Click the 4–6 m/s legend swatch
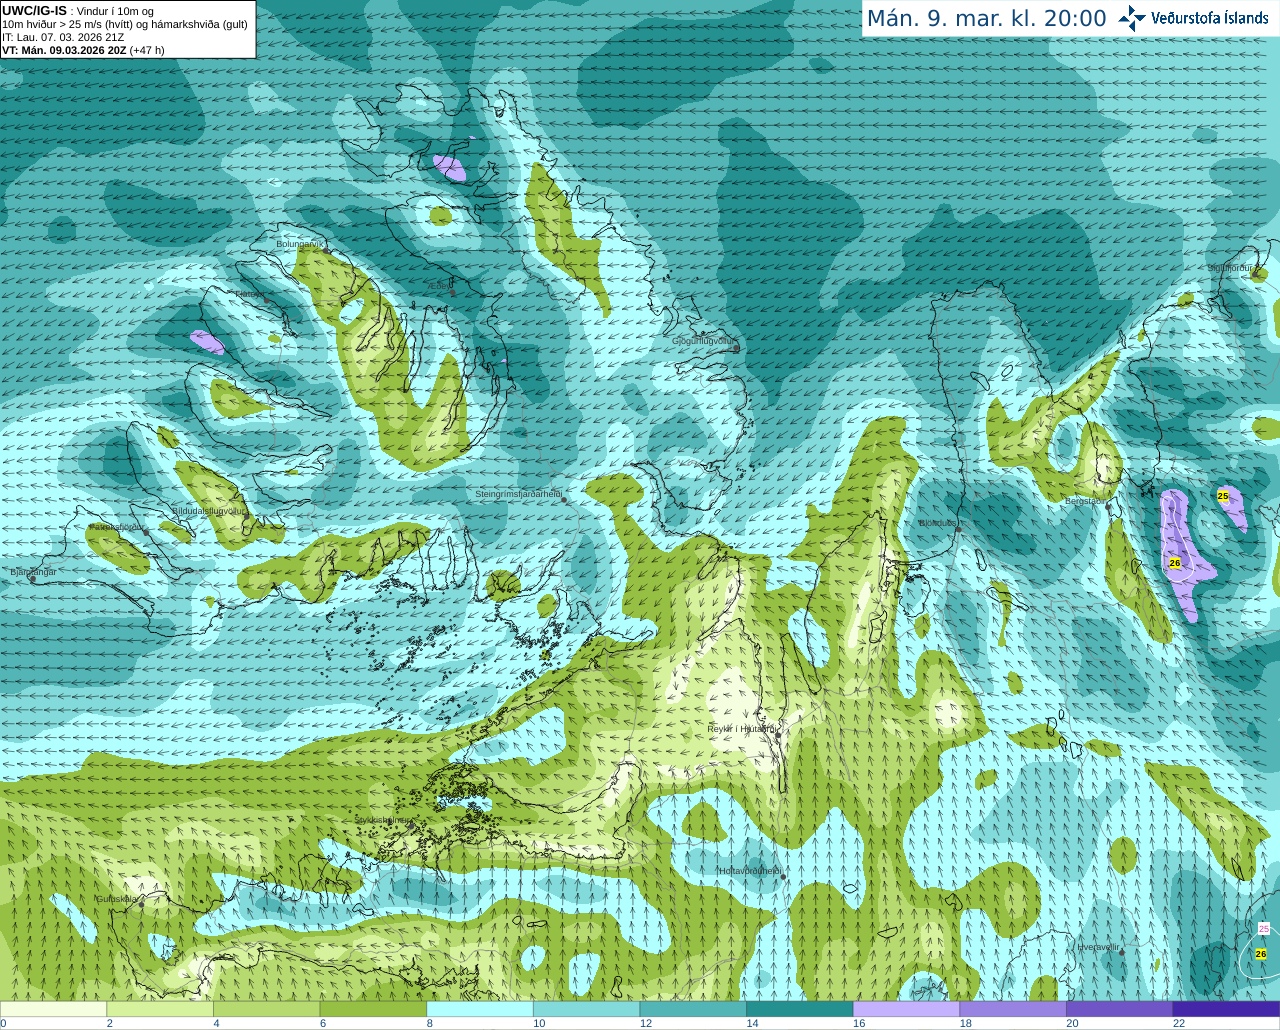The width and height of the screenshot is (1280, 1030). pyautogui.click(x=266, y=1009)
